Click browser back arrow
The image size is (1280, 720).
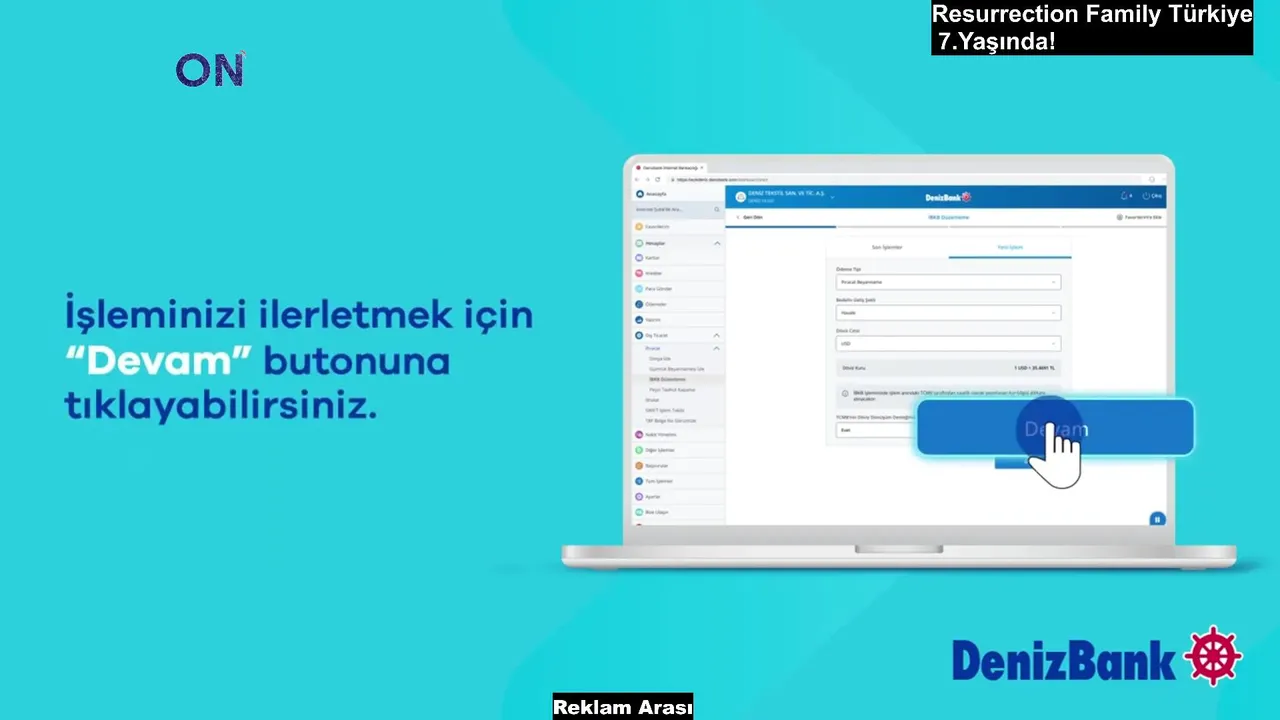[637, 179]
